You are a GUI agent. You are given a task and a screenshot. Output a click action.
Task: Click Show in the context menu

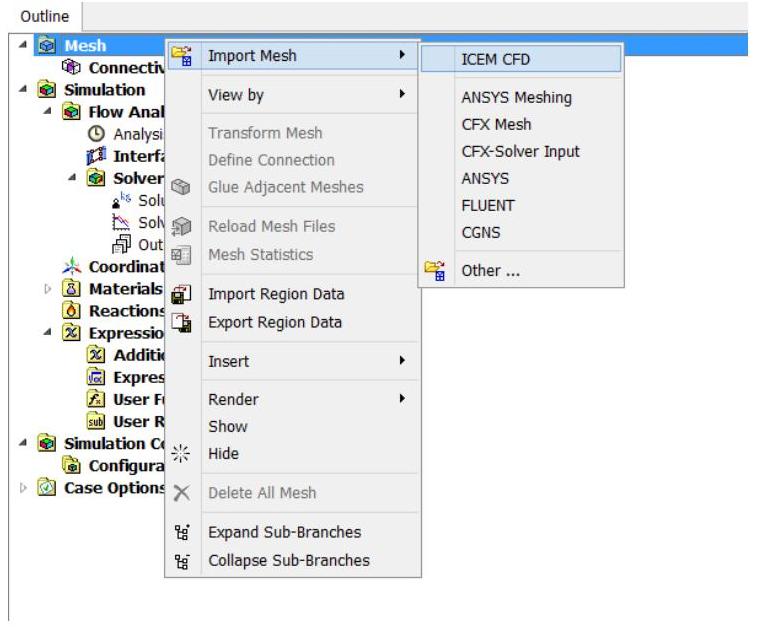pos(293,426)
